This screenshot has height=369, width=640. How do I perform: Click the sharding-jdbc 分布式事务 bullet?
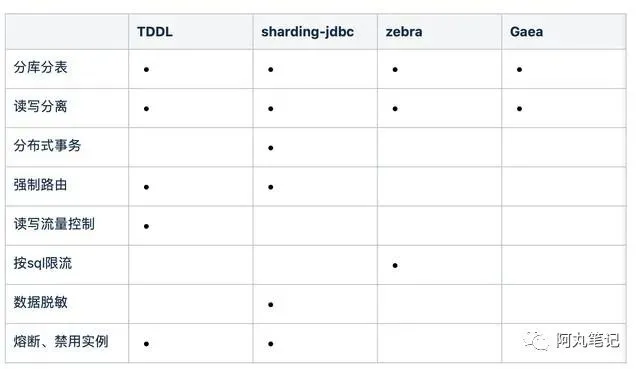[271, 148]
